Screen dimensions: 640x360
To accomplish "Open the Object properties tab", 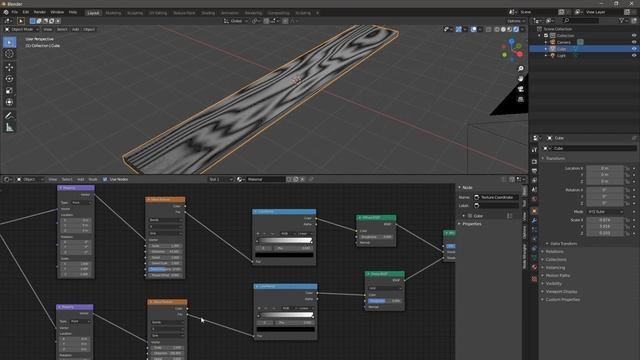I will tap(534, 211).
